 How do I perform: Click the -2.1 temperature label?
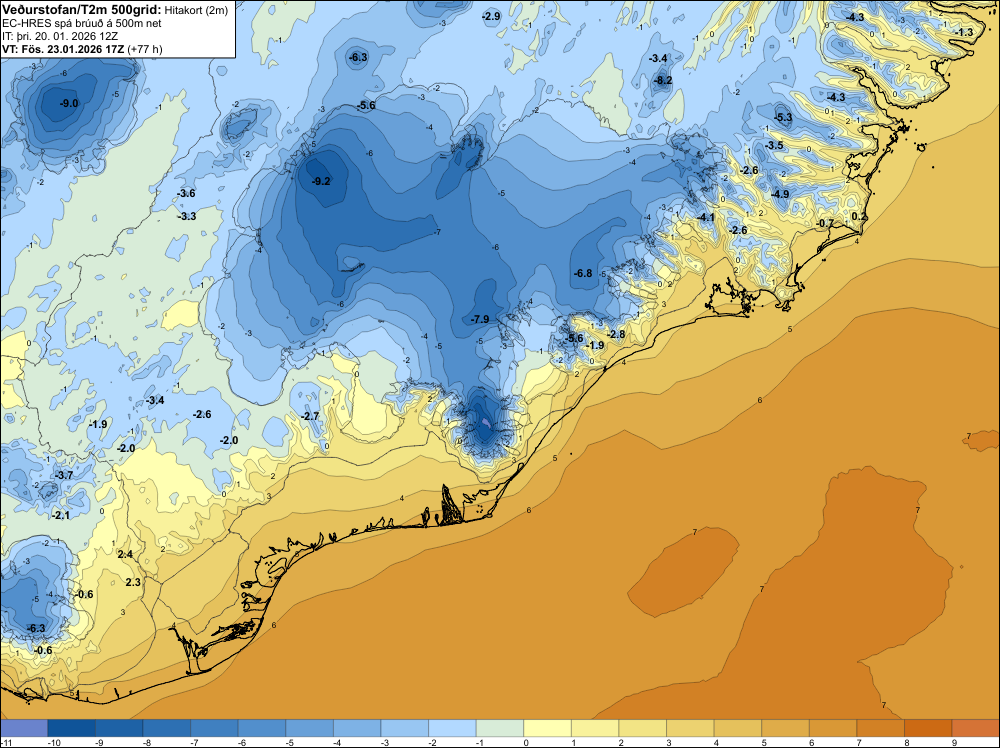click(61, 515)
